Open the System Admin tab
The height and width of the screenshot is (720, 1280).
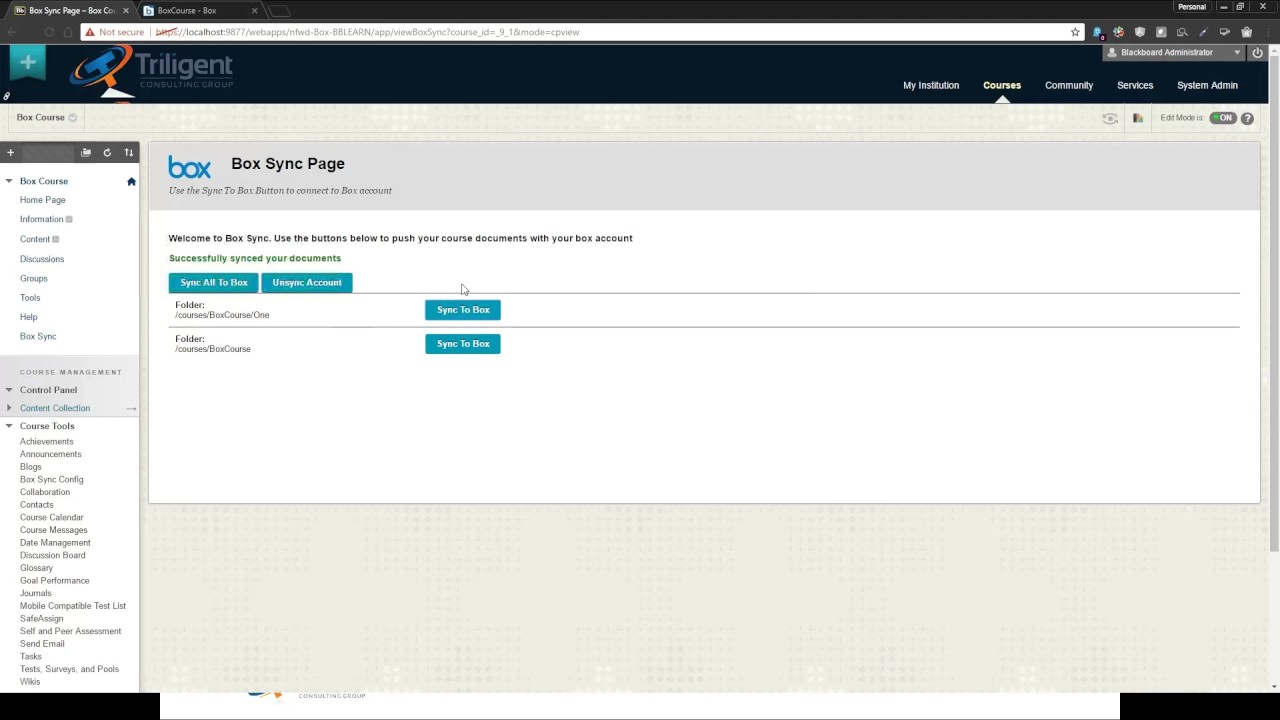(1207, 85)
